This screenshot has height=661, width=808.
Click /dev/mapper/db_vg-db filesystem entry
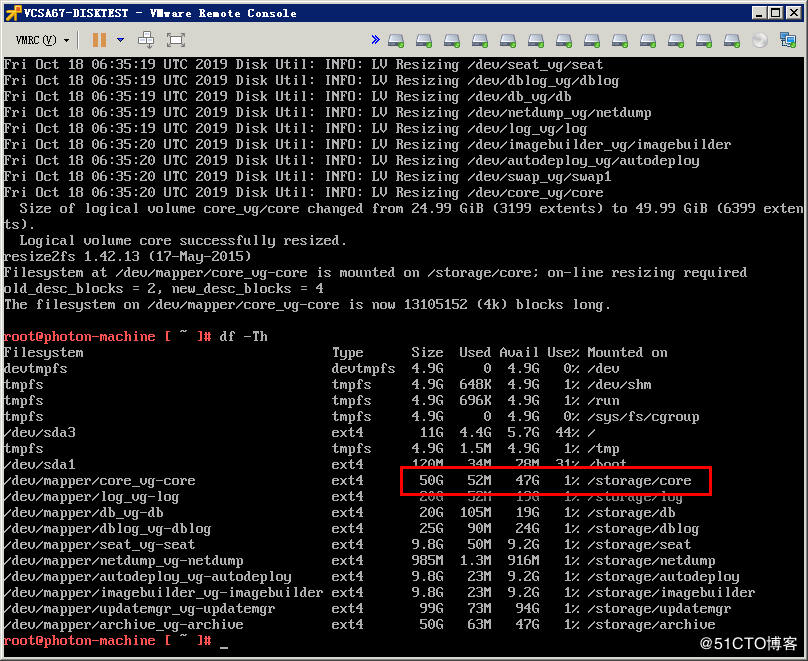tap(83, 513)
